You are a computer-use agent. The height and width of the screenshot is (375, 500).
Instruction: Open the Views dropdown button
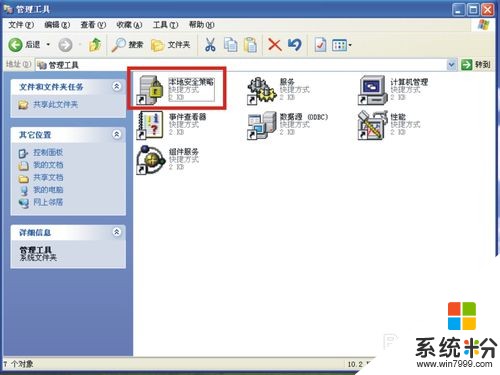342,45
